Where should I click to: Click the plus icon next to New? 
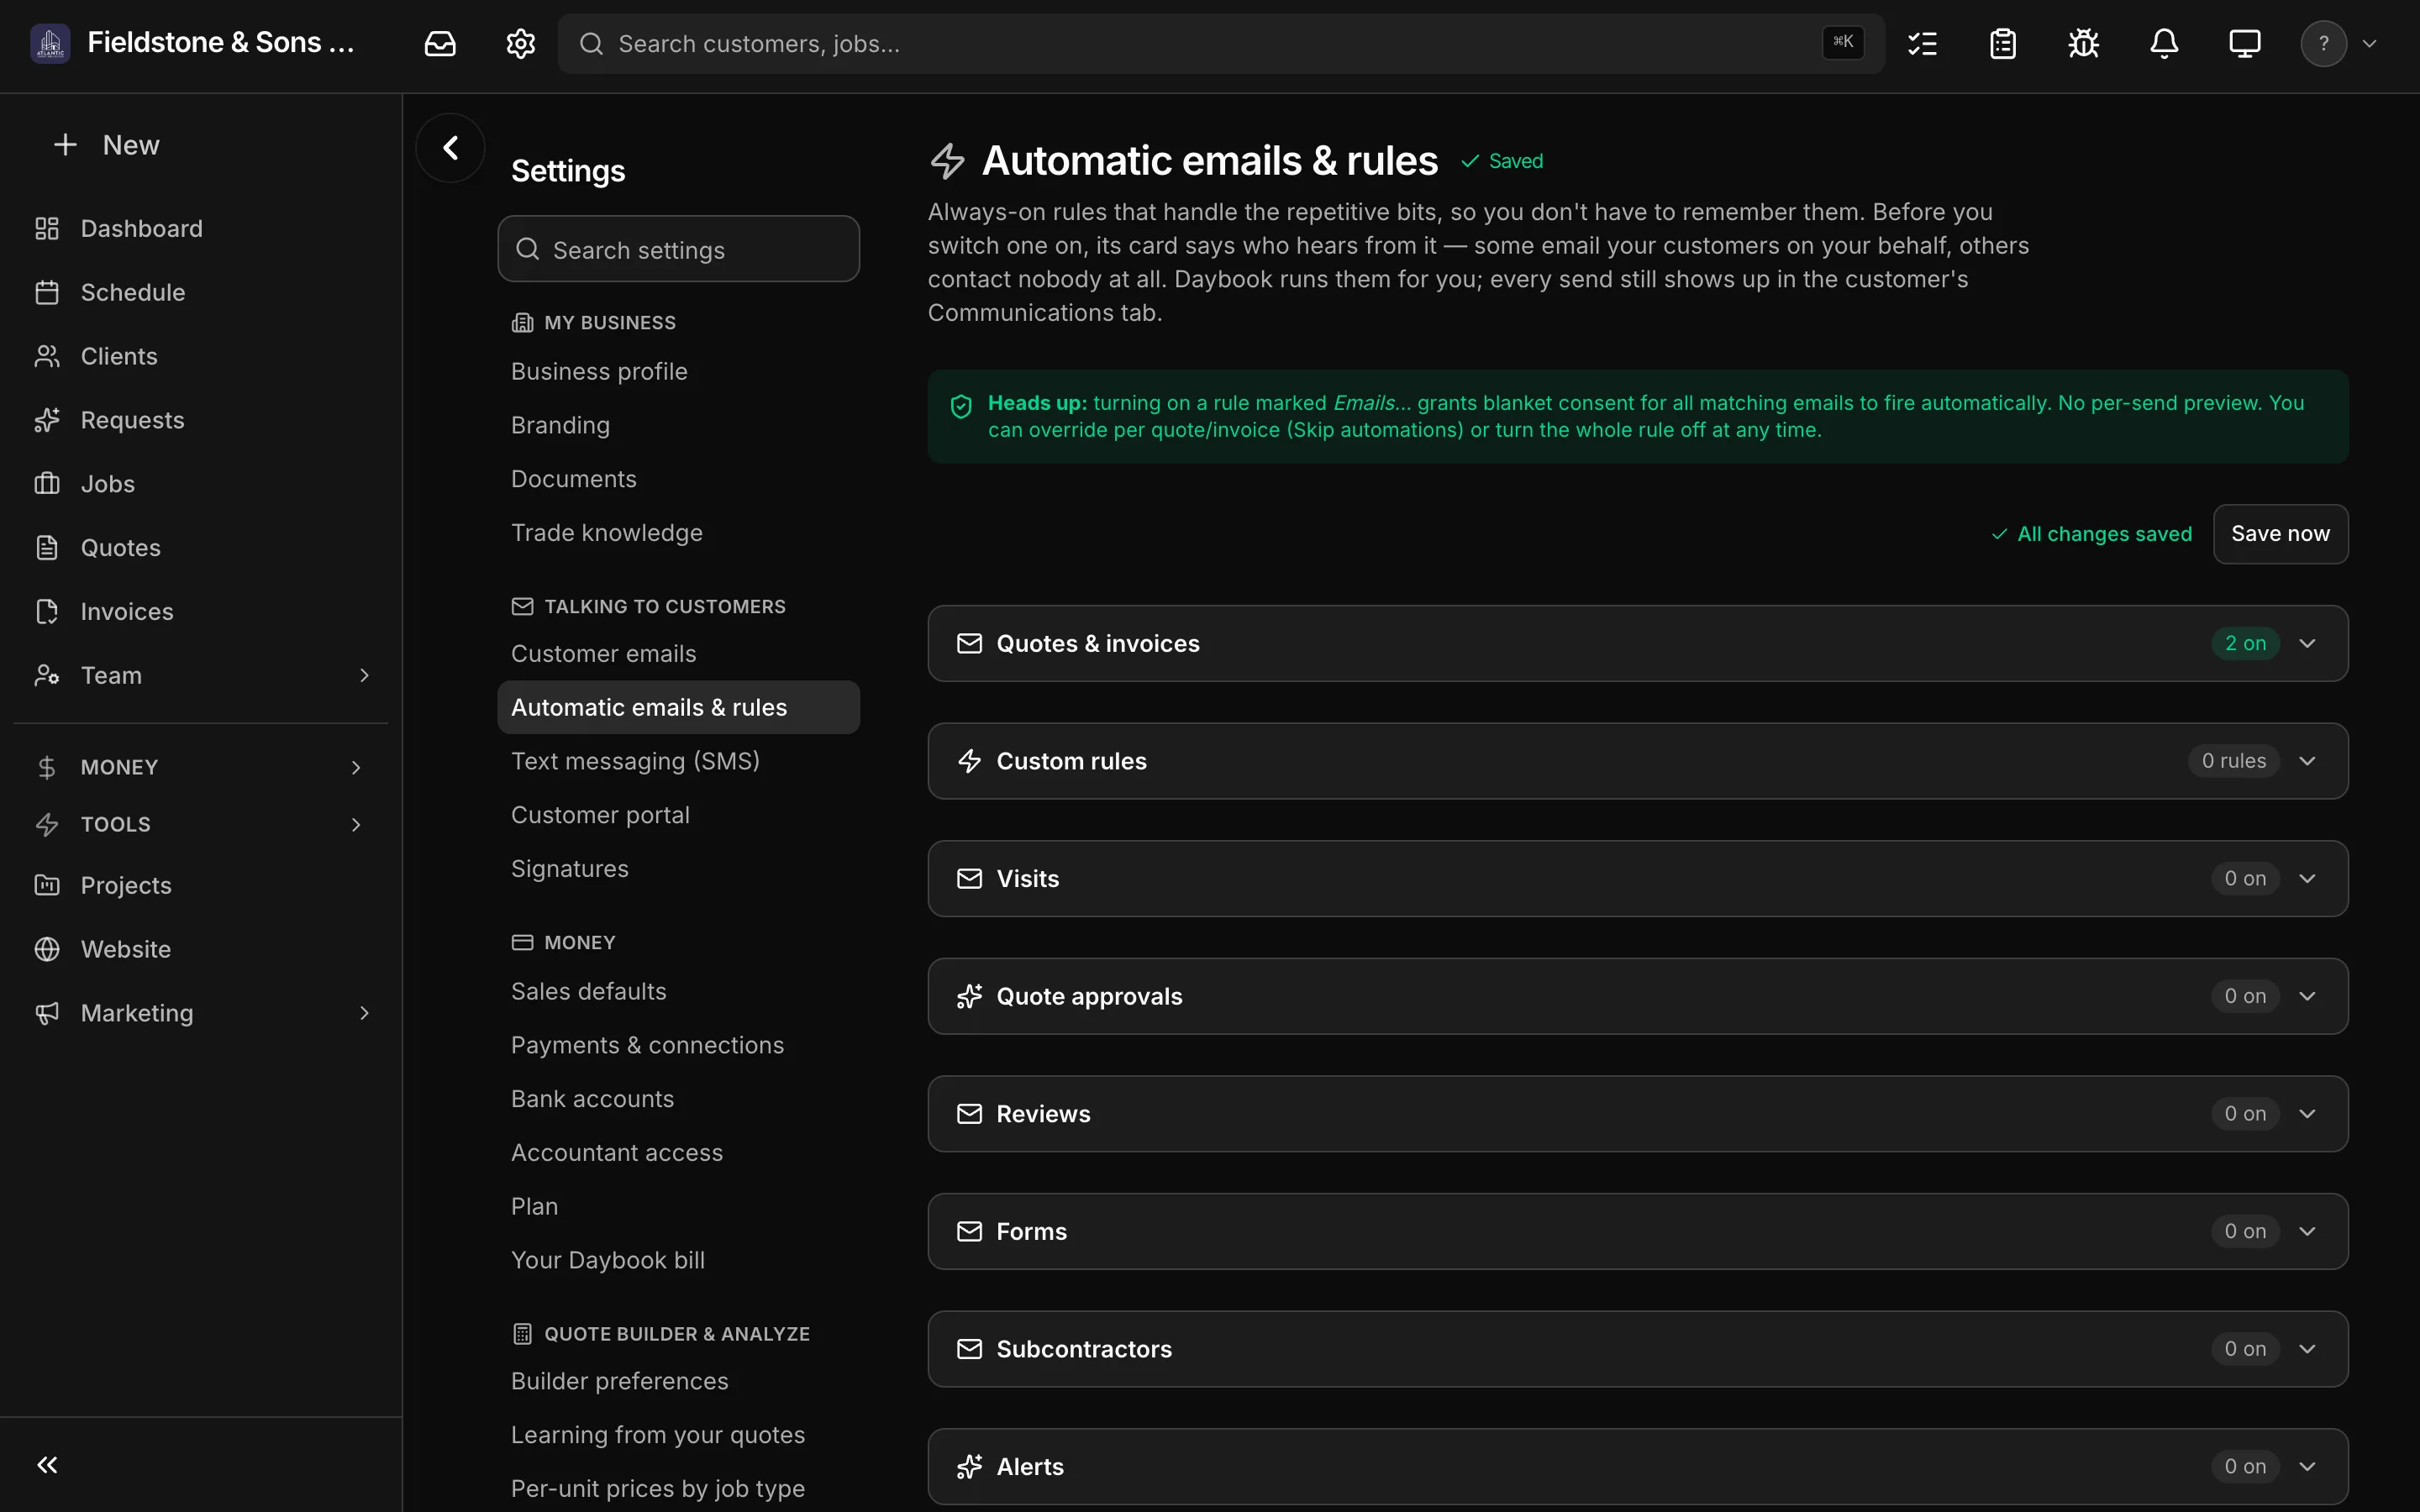tap(65, 145)
